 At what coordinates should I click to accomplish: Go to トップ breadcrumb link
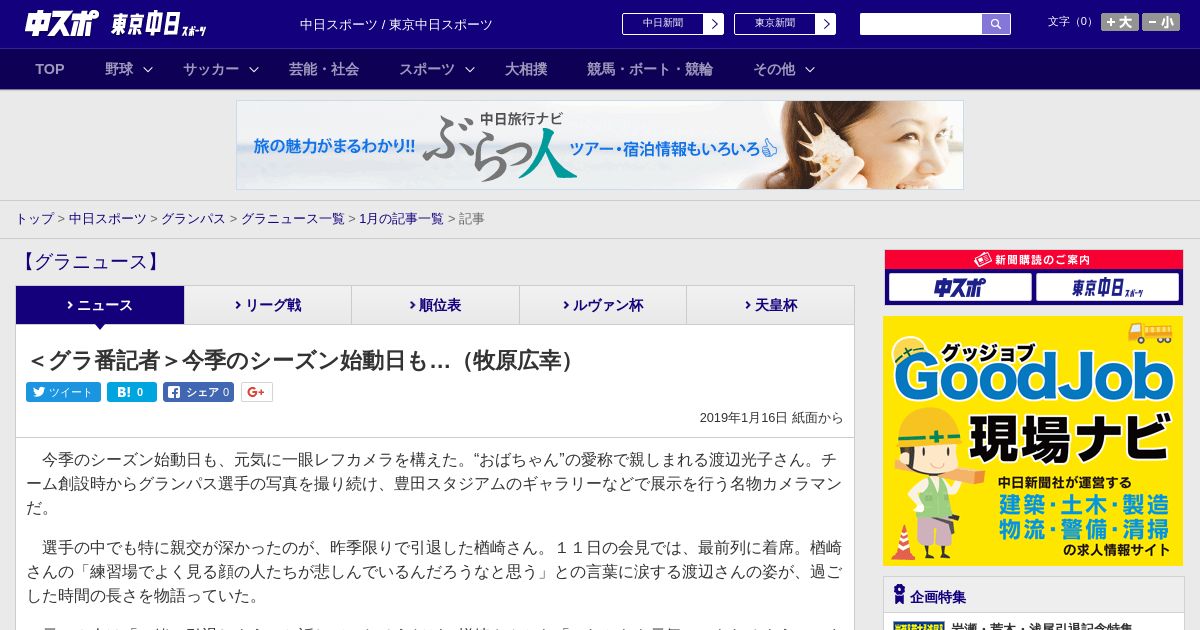click(34, 218)
